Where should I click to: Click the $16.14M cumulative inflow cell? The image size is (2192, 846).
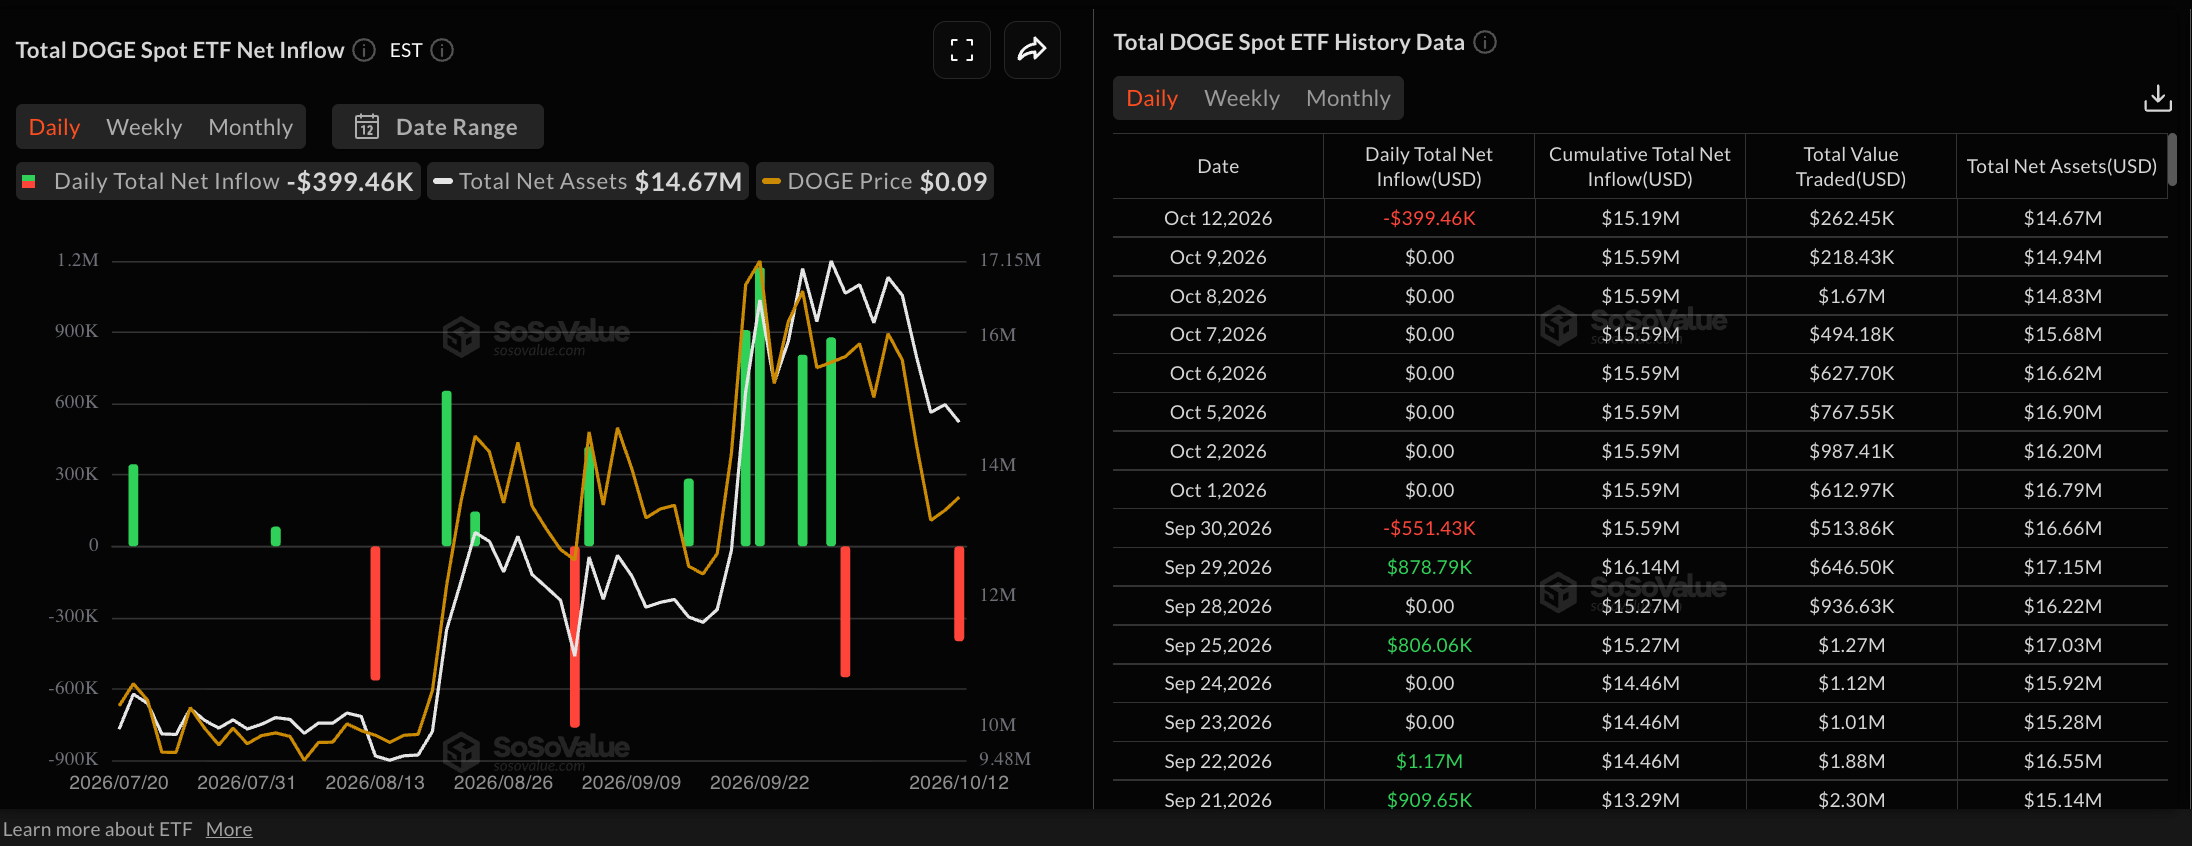1640,567
